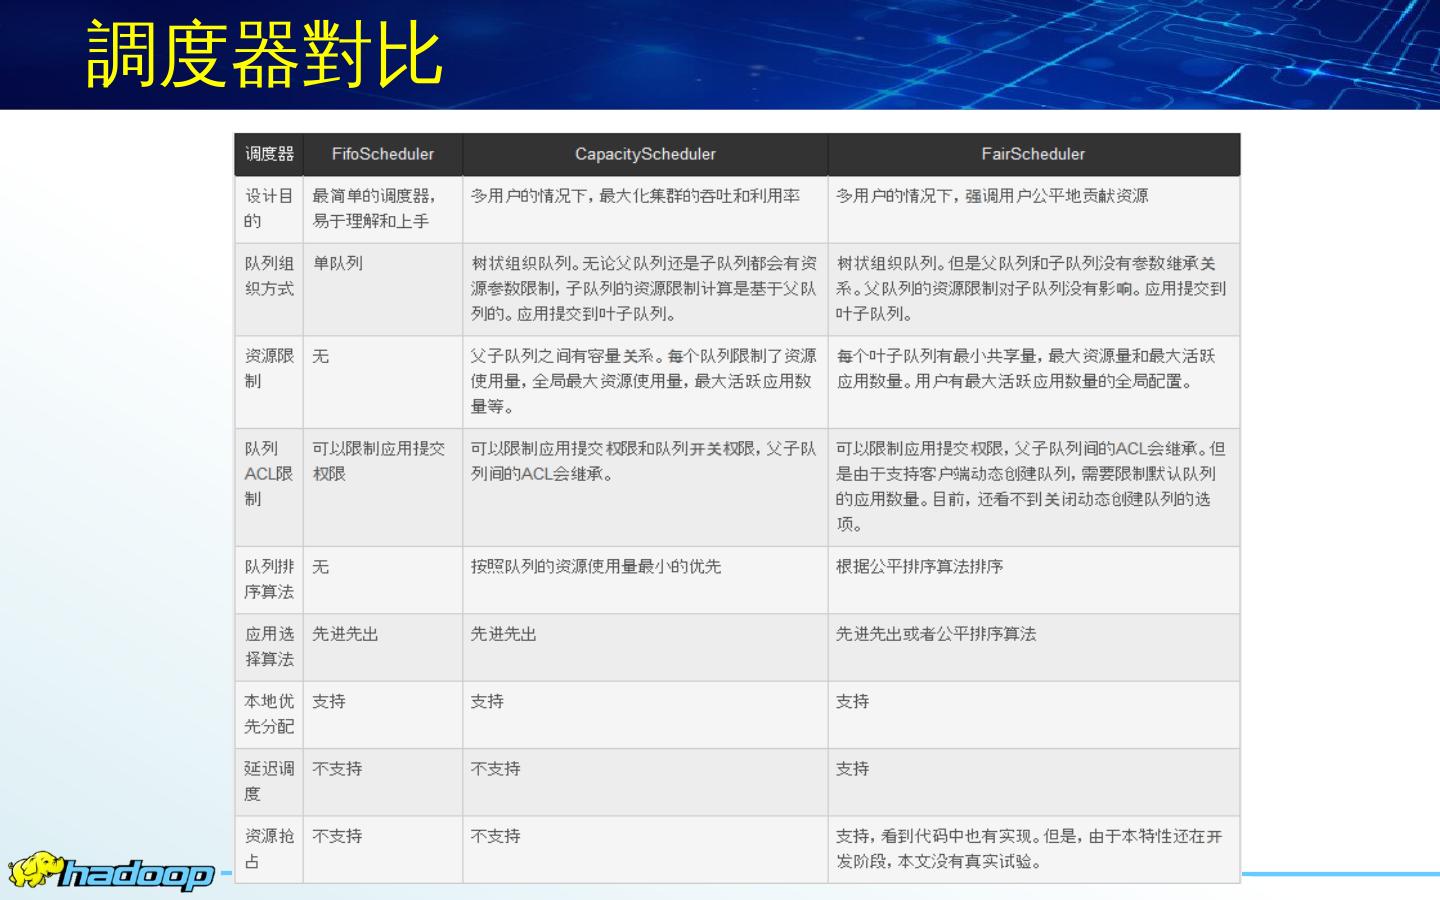The height and width of the screenshot is (900, 1440).
Task: Click the 本地优先分配 row label
Action: coord(269,714)
